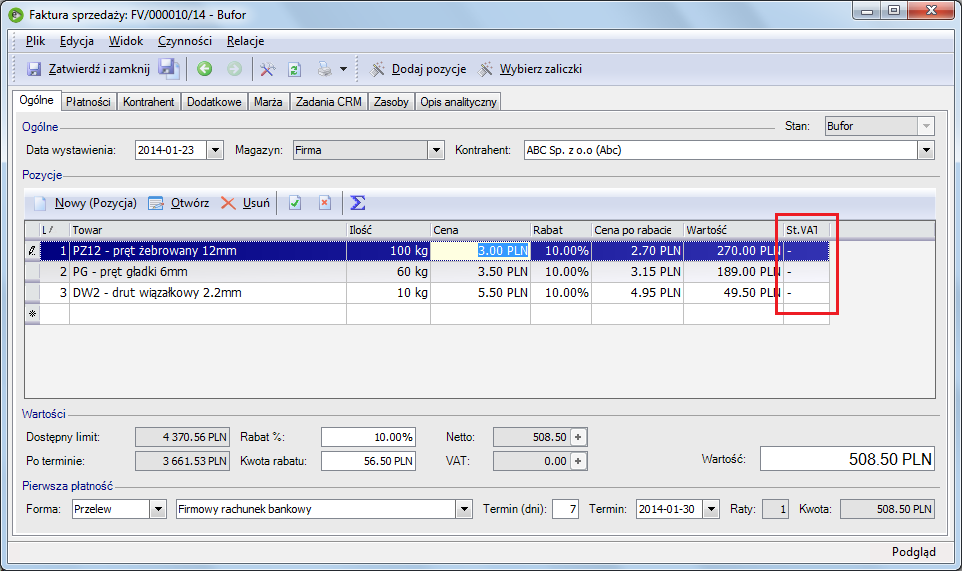Expand the Stan dropdown
Viewport: 962px width, 571px height.
926,126
